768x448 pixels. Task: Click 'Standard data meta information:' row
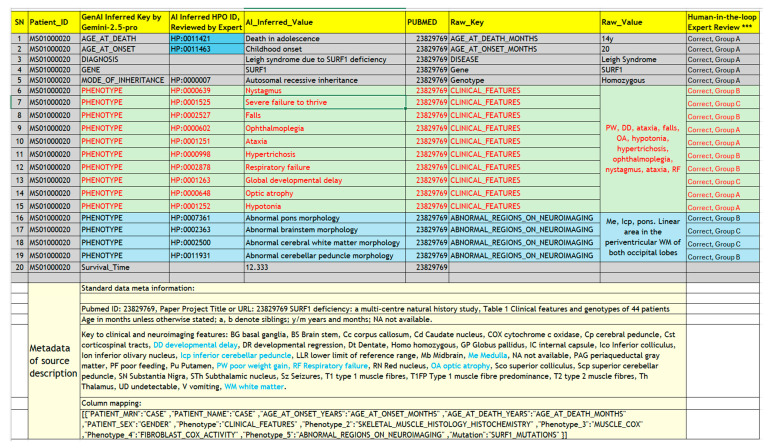(x=383, y=288)
